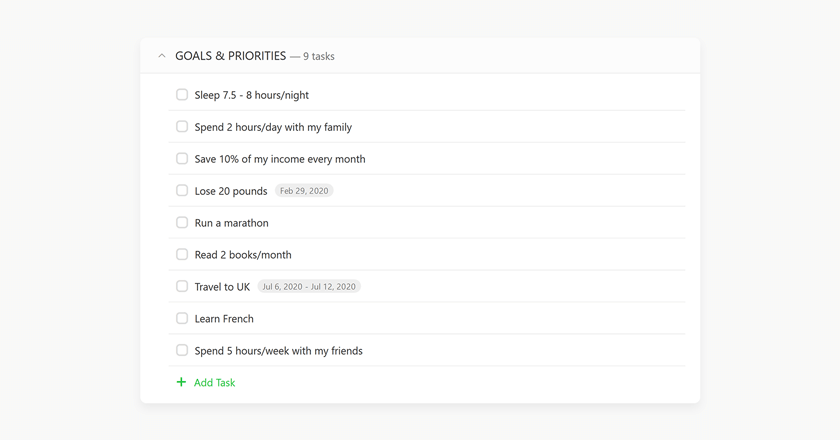Screen dimensions: 840x440
Task: Mark Learn French as completed
Action: point(182,318)
